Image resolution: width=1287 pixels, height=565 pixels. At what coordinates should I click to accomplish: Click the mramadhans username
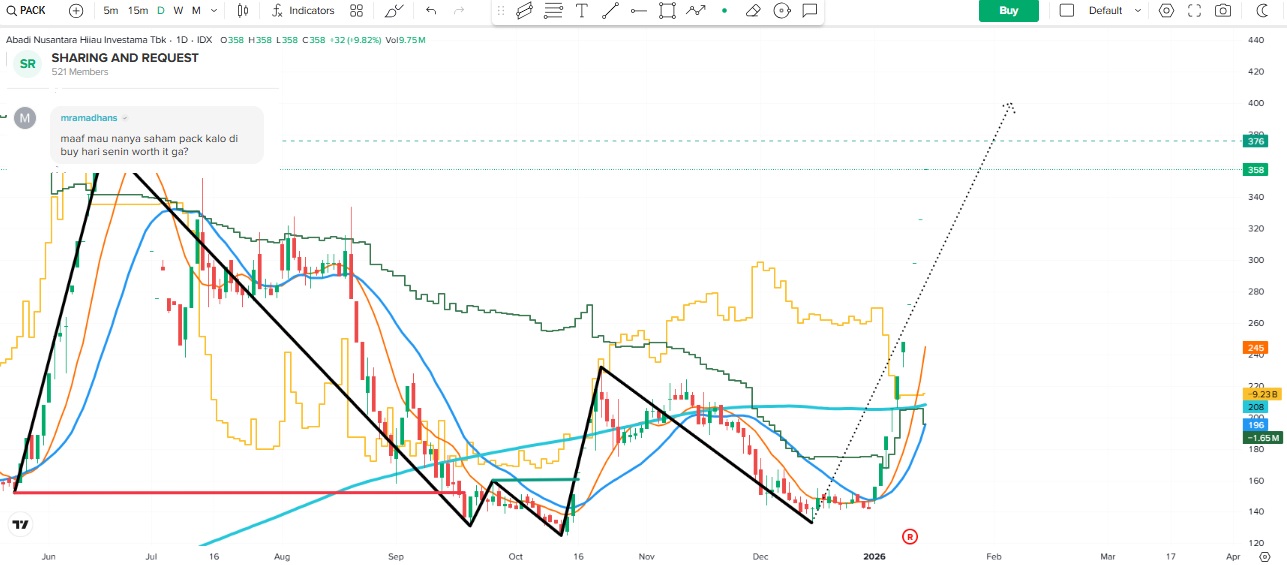(89, 118)
